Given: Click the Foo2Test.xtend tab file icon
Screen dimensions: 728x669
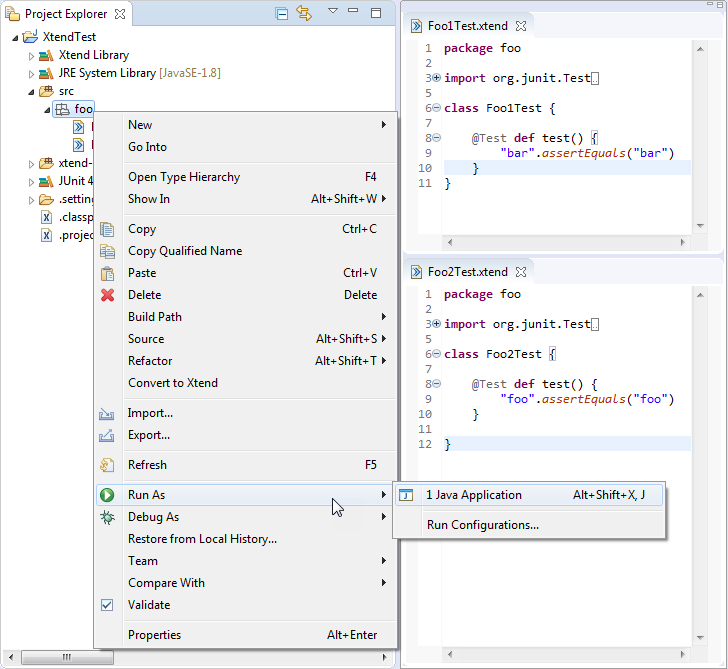Looking at the screenshot, I should (416, 272).
